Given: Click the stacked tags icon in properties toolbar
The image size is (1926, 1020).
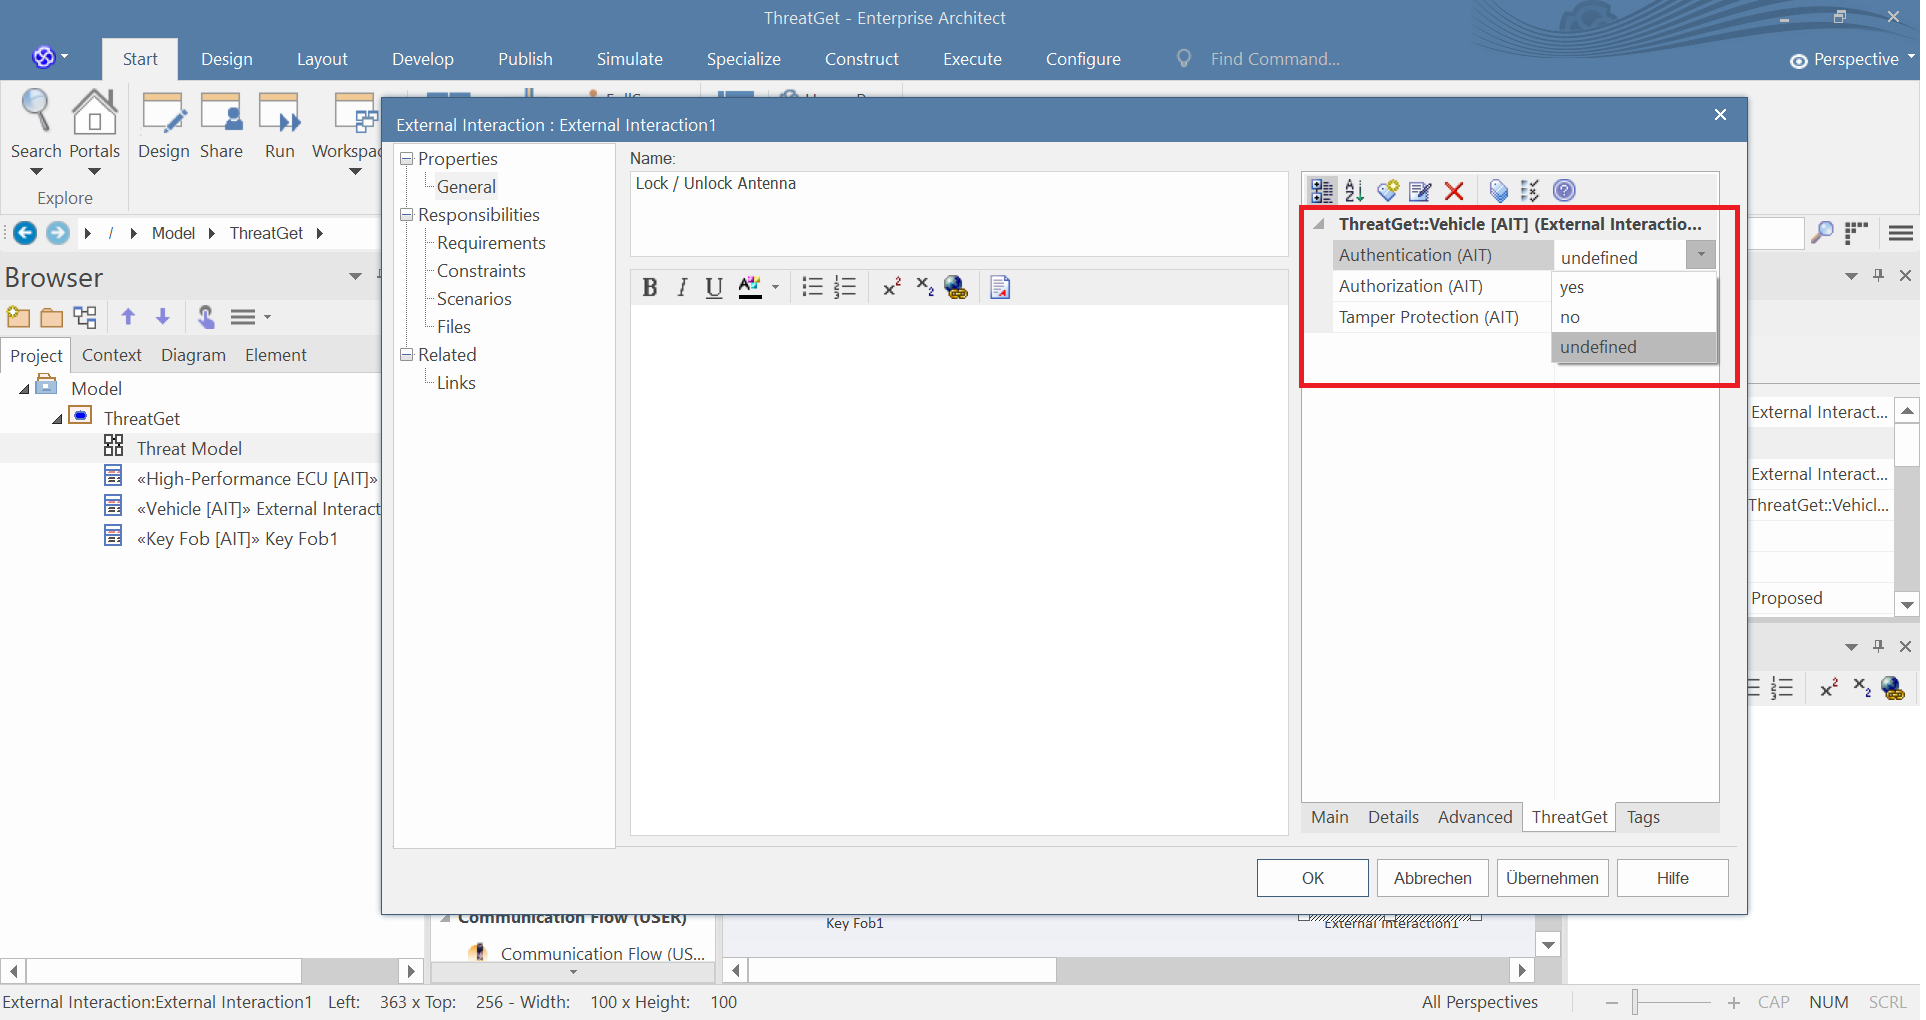Looking at the screenshot, I should 1498,190.
